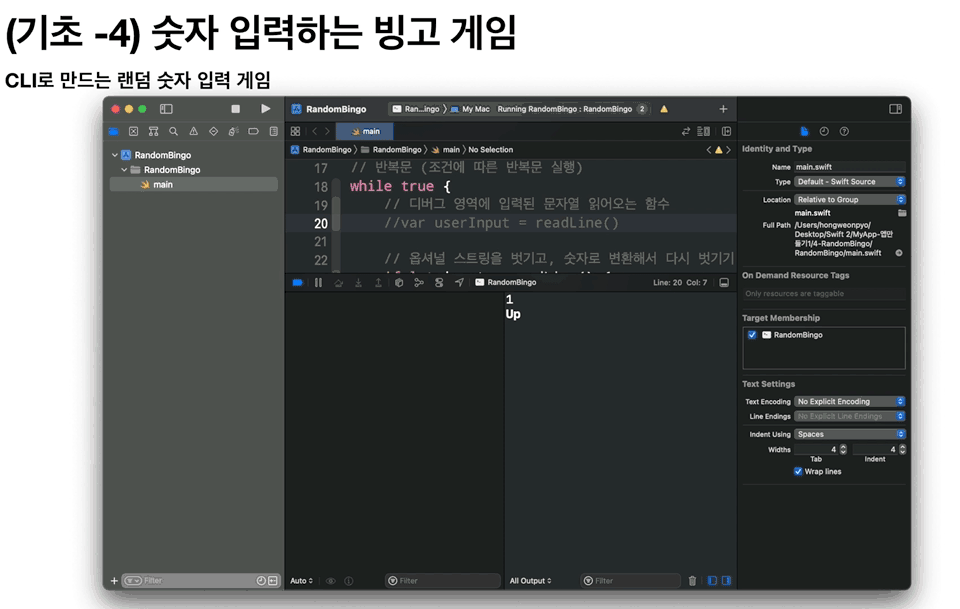The image size is (960, 609).
Task: Click No Selection in the jump bar
Action: 490,149
